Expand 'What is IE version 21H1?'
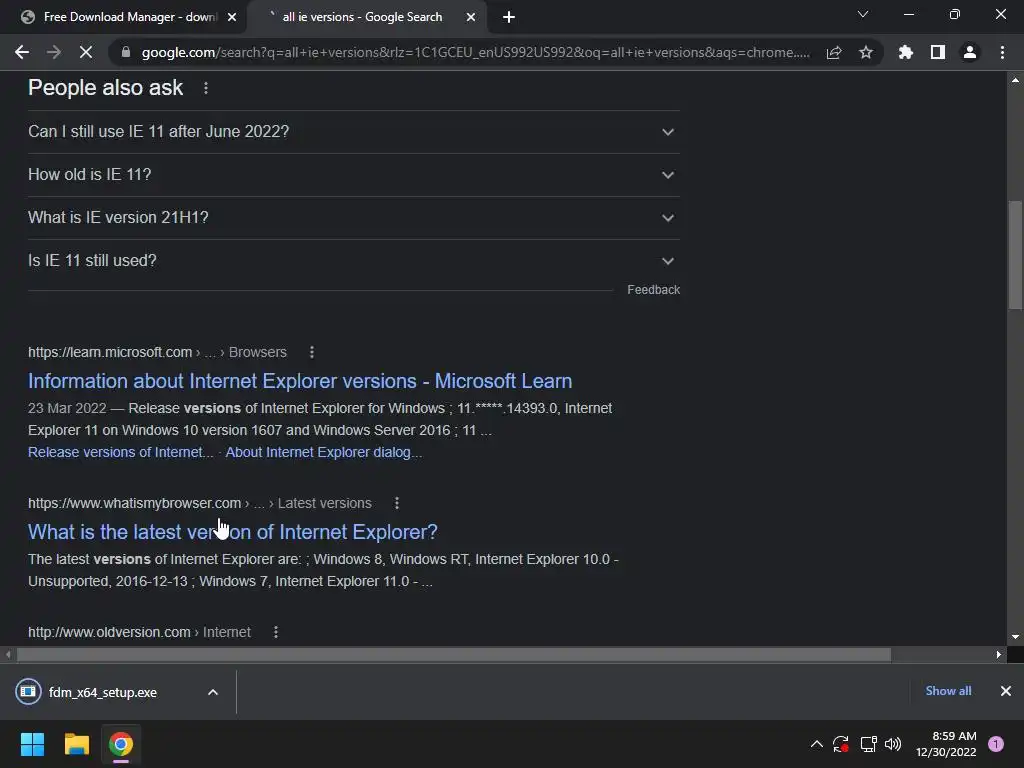 click(x=354, y=218)
